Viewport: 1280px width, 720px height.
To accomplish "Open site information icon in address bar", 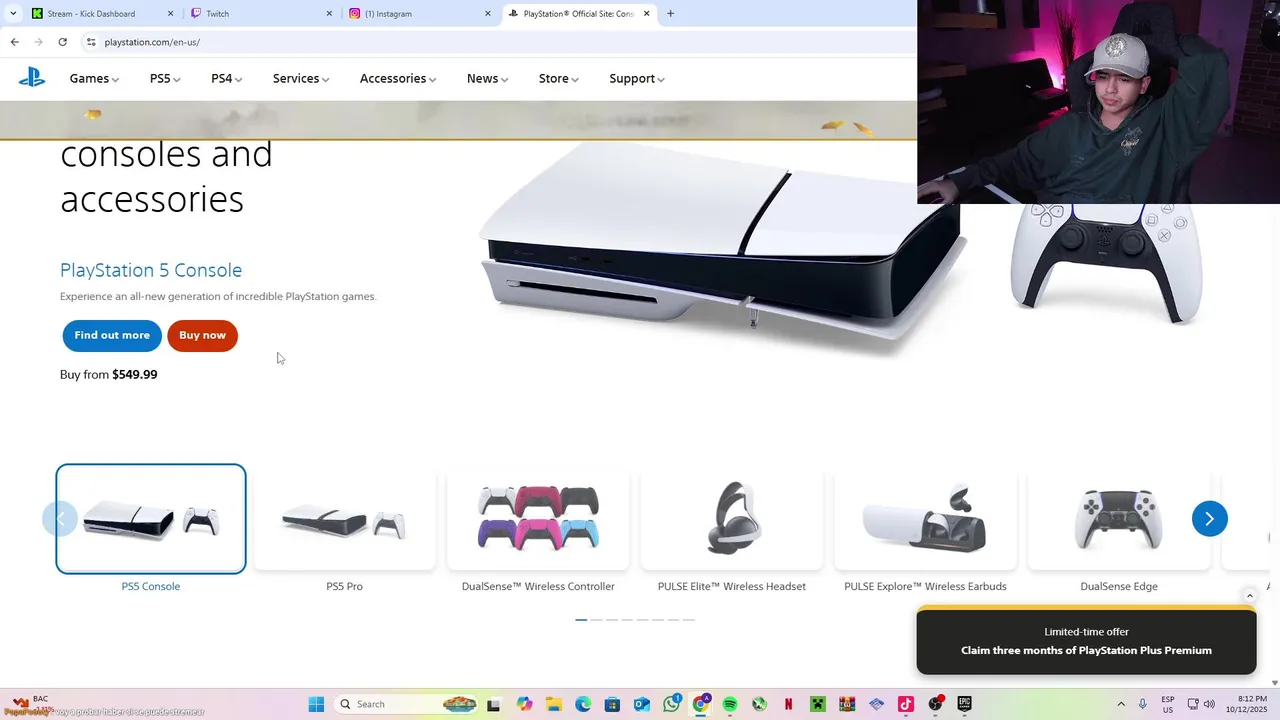I will (x=90, y=42).
